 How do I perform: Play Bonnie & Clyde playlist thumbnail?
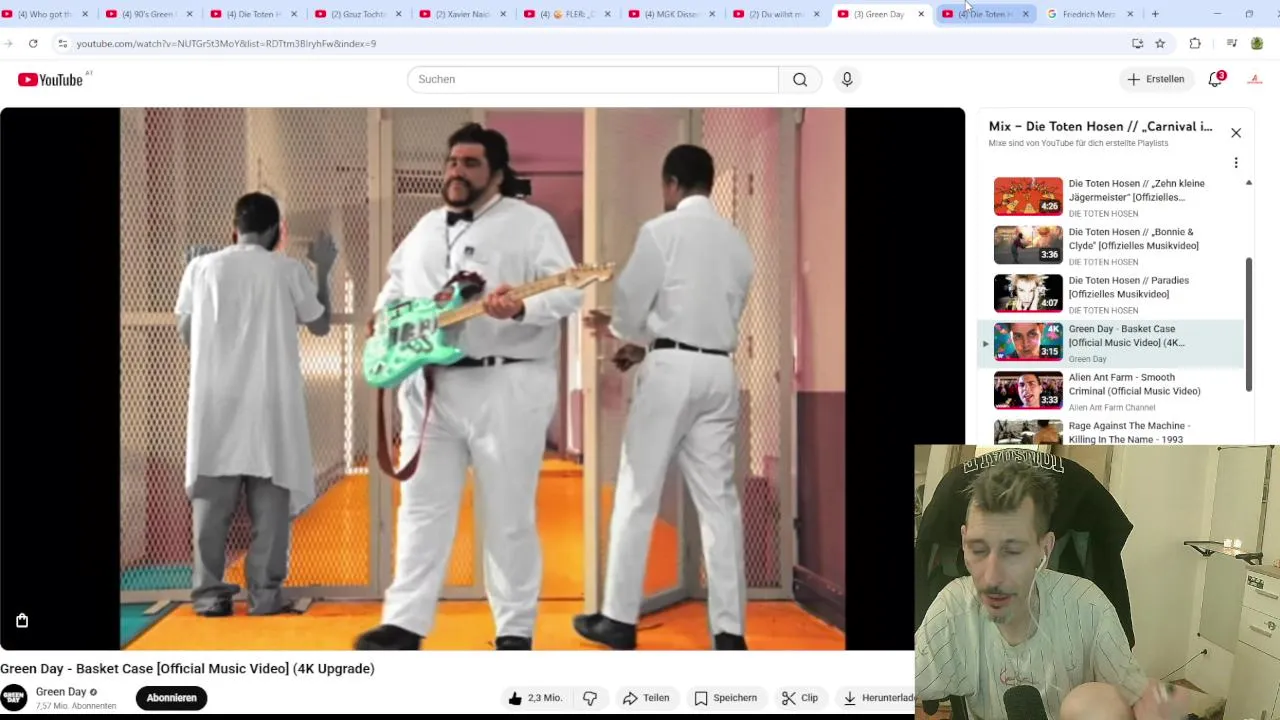(1028, 245)
